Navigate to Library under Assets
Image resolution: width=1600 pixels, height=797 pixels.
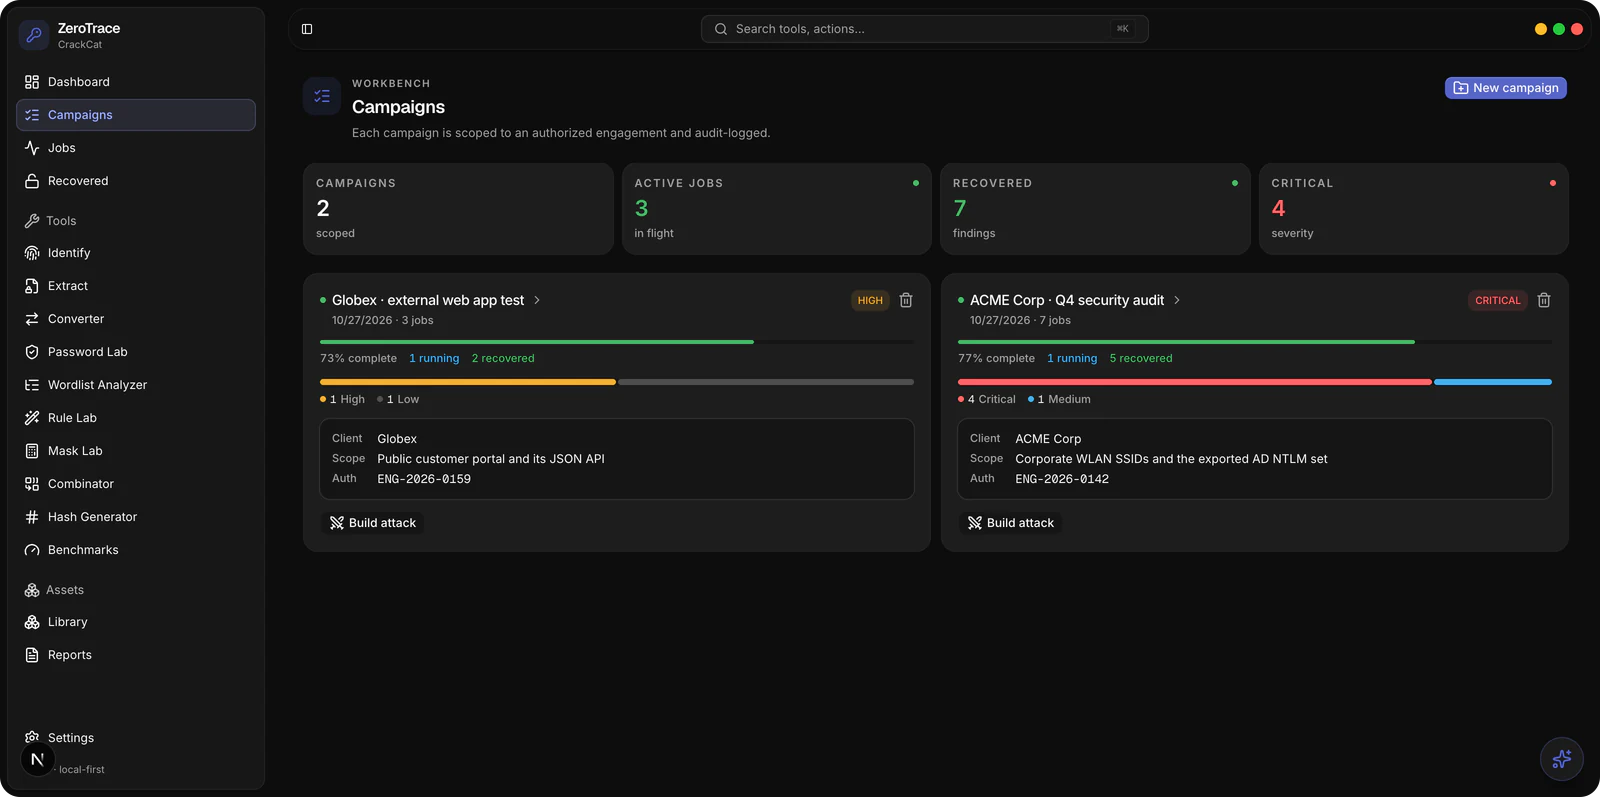tap(136, 622)
